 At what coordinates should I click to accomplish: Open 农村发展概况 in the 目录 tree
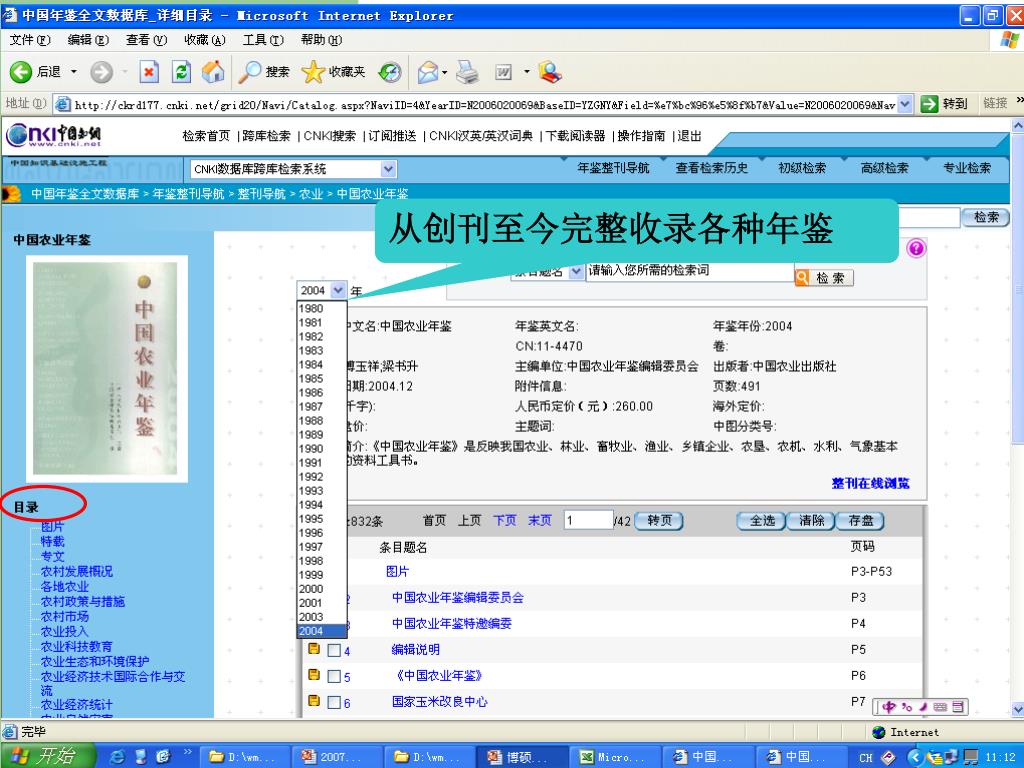[76, 571]
